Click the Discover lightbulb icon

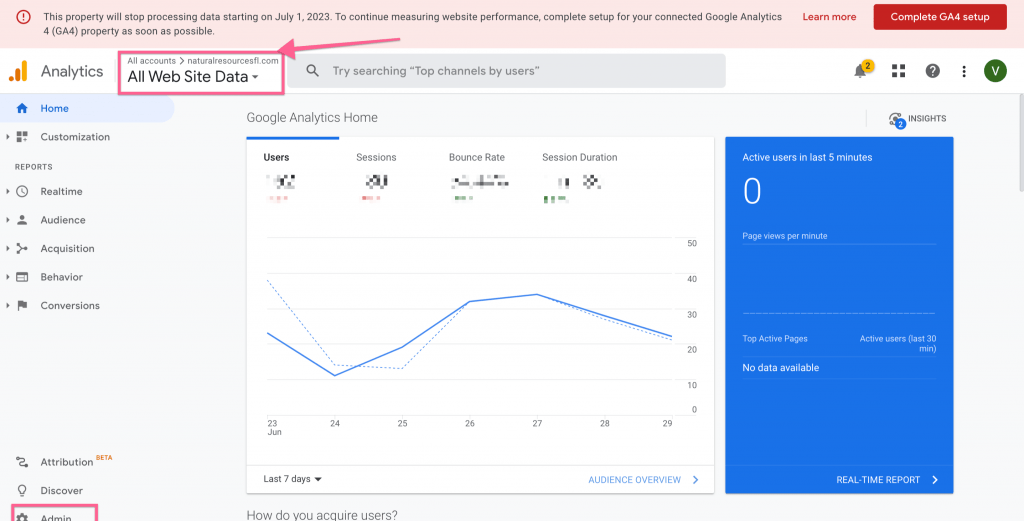(22, 490)
